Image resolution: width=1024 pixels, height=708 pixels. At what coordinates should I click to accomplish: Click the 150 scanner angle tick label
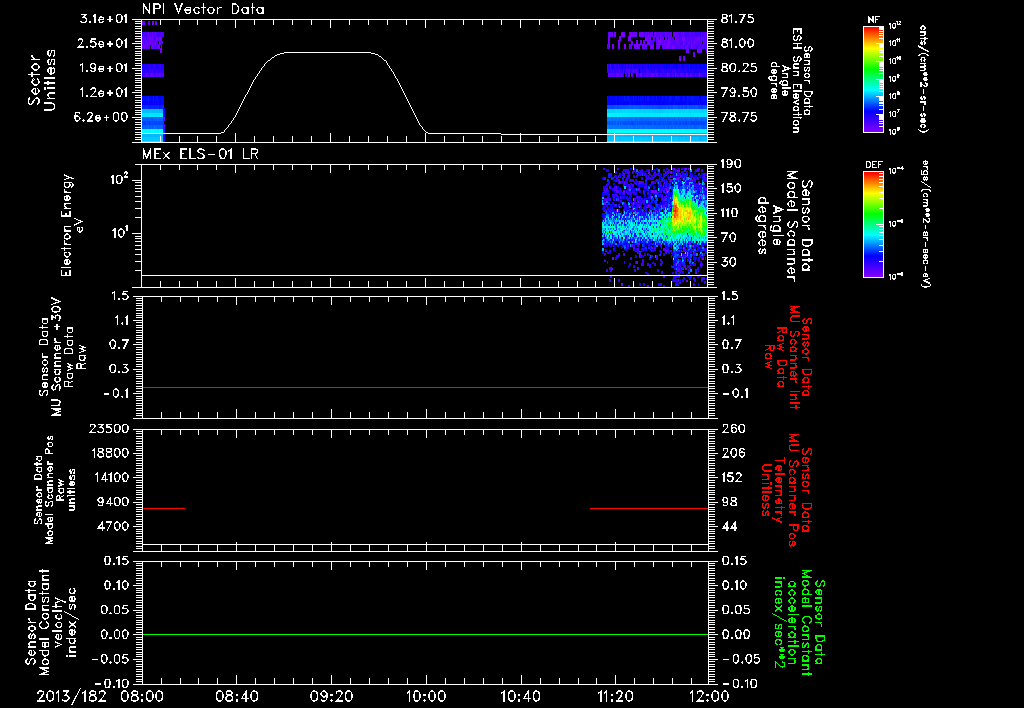click(732, 188)
